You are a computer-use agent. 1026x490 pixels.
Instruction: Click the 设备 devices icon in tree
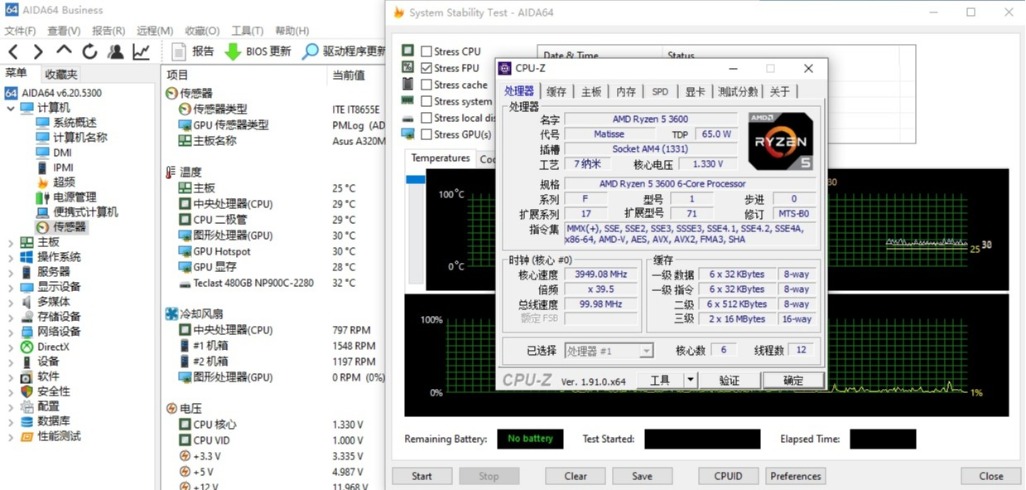click(x=27, y=362)
